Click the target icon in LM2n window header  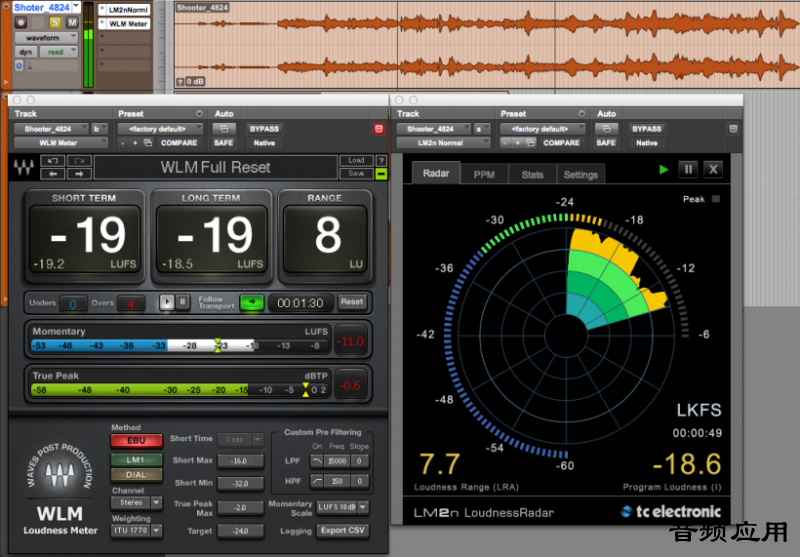tap(733, 129)
